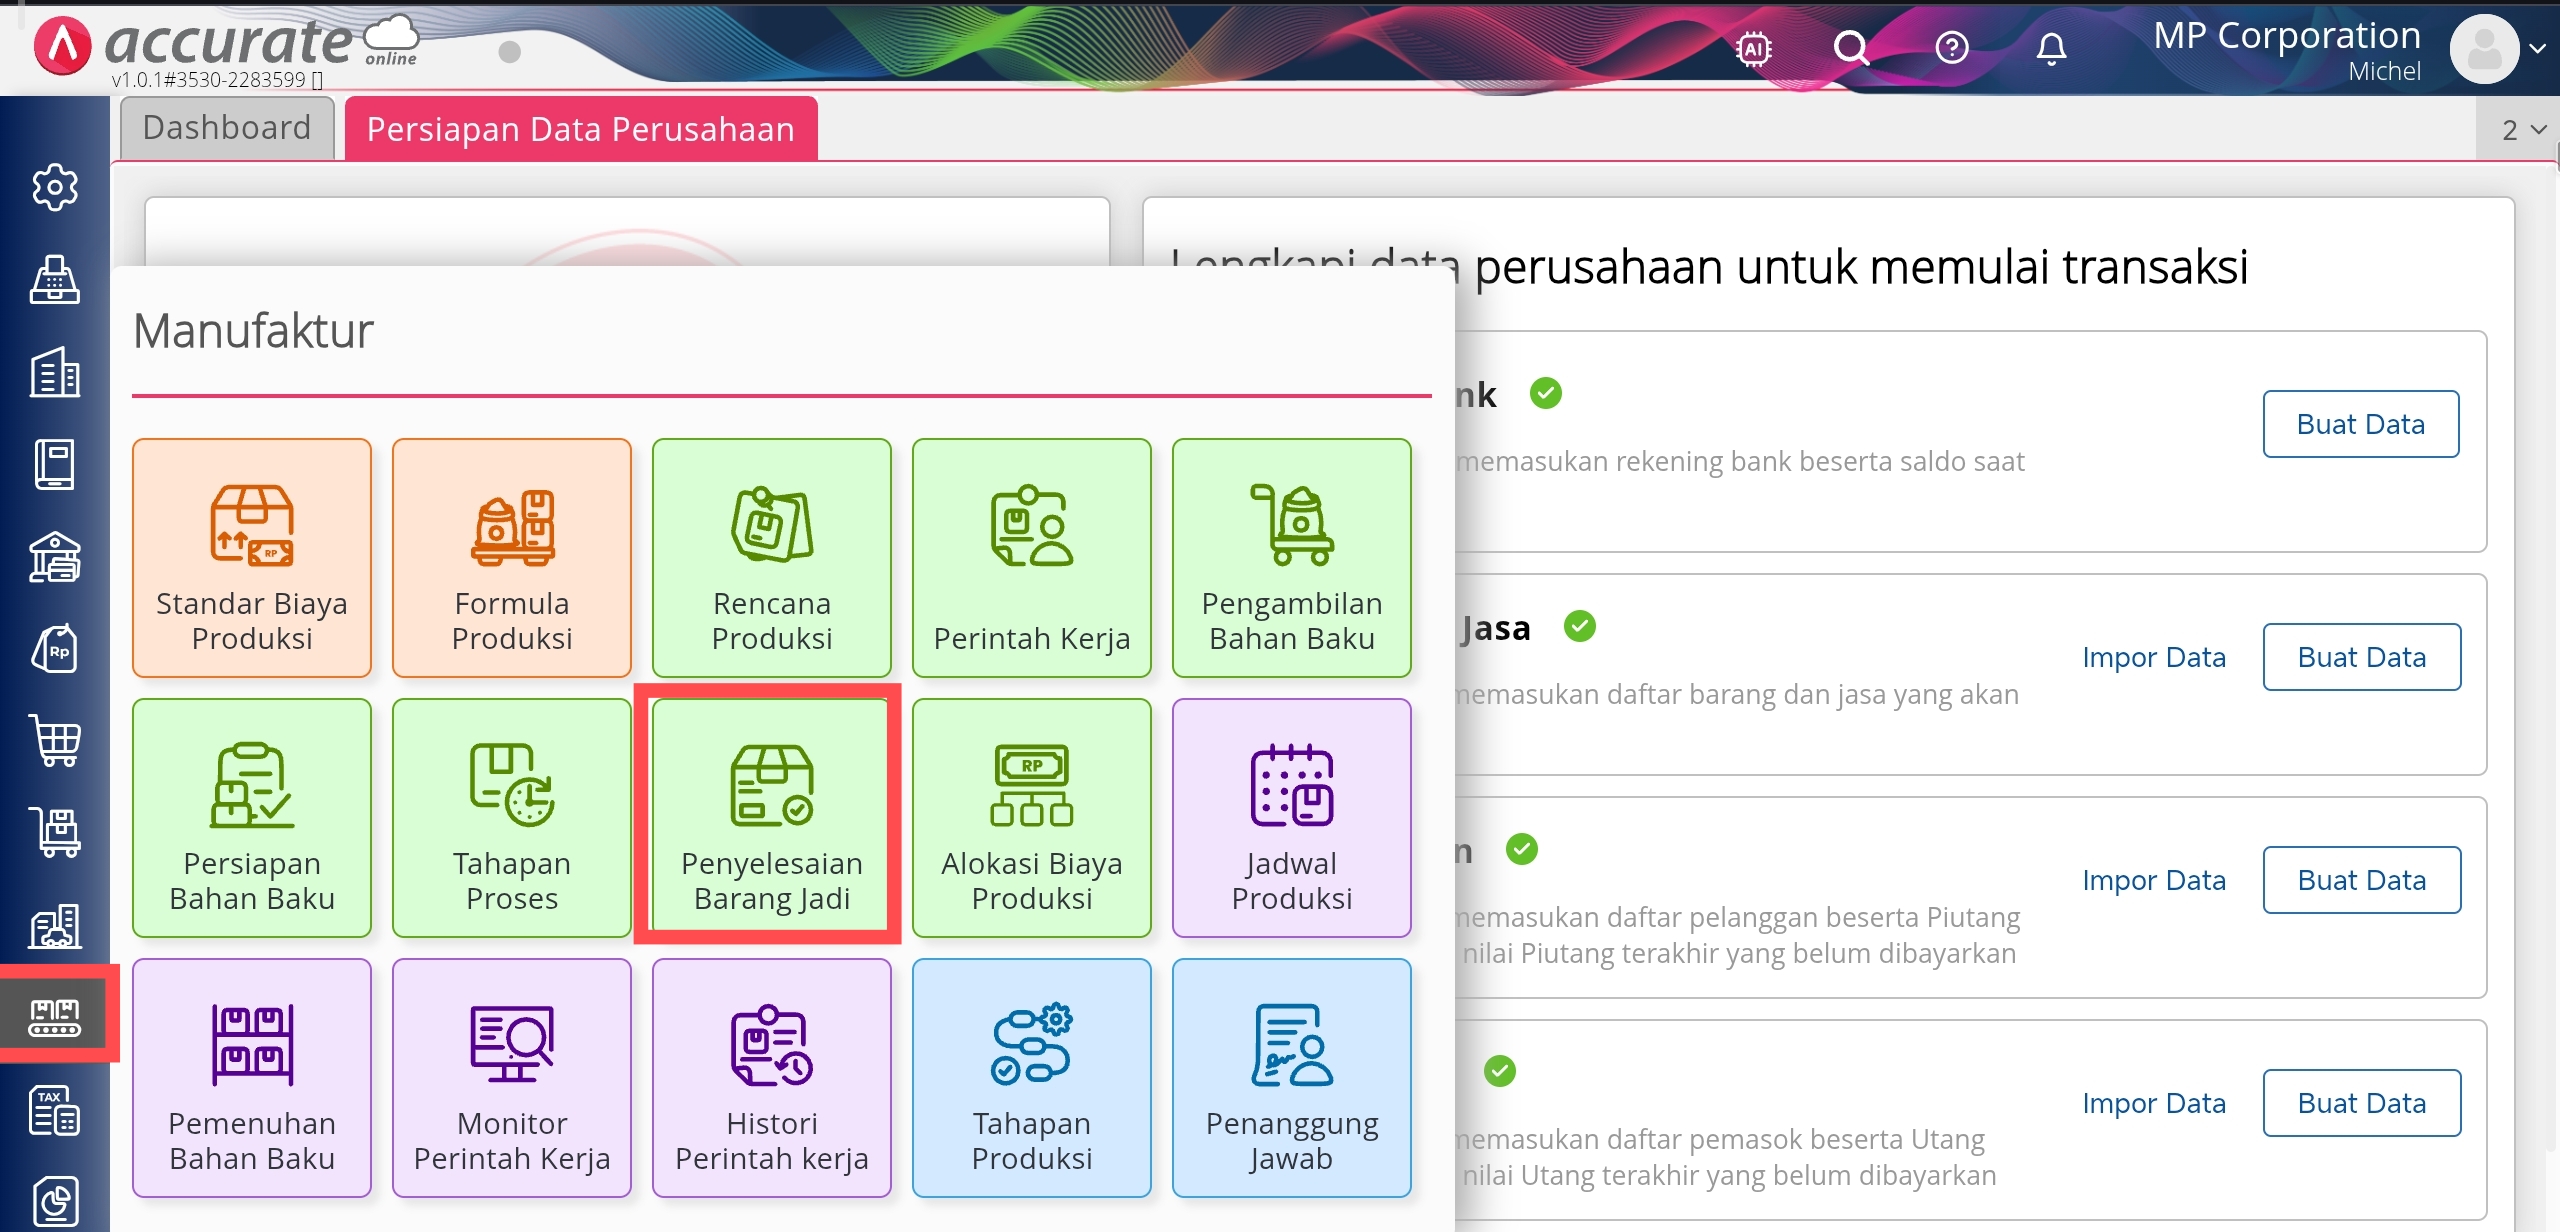Open the search magnifier in header
Screen dimensions: 2560x1232
1851,48
